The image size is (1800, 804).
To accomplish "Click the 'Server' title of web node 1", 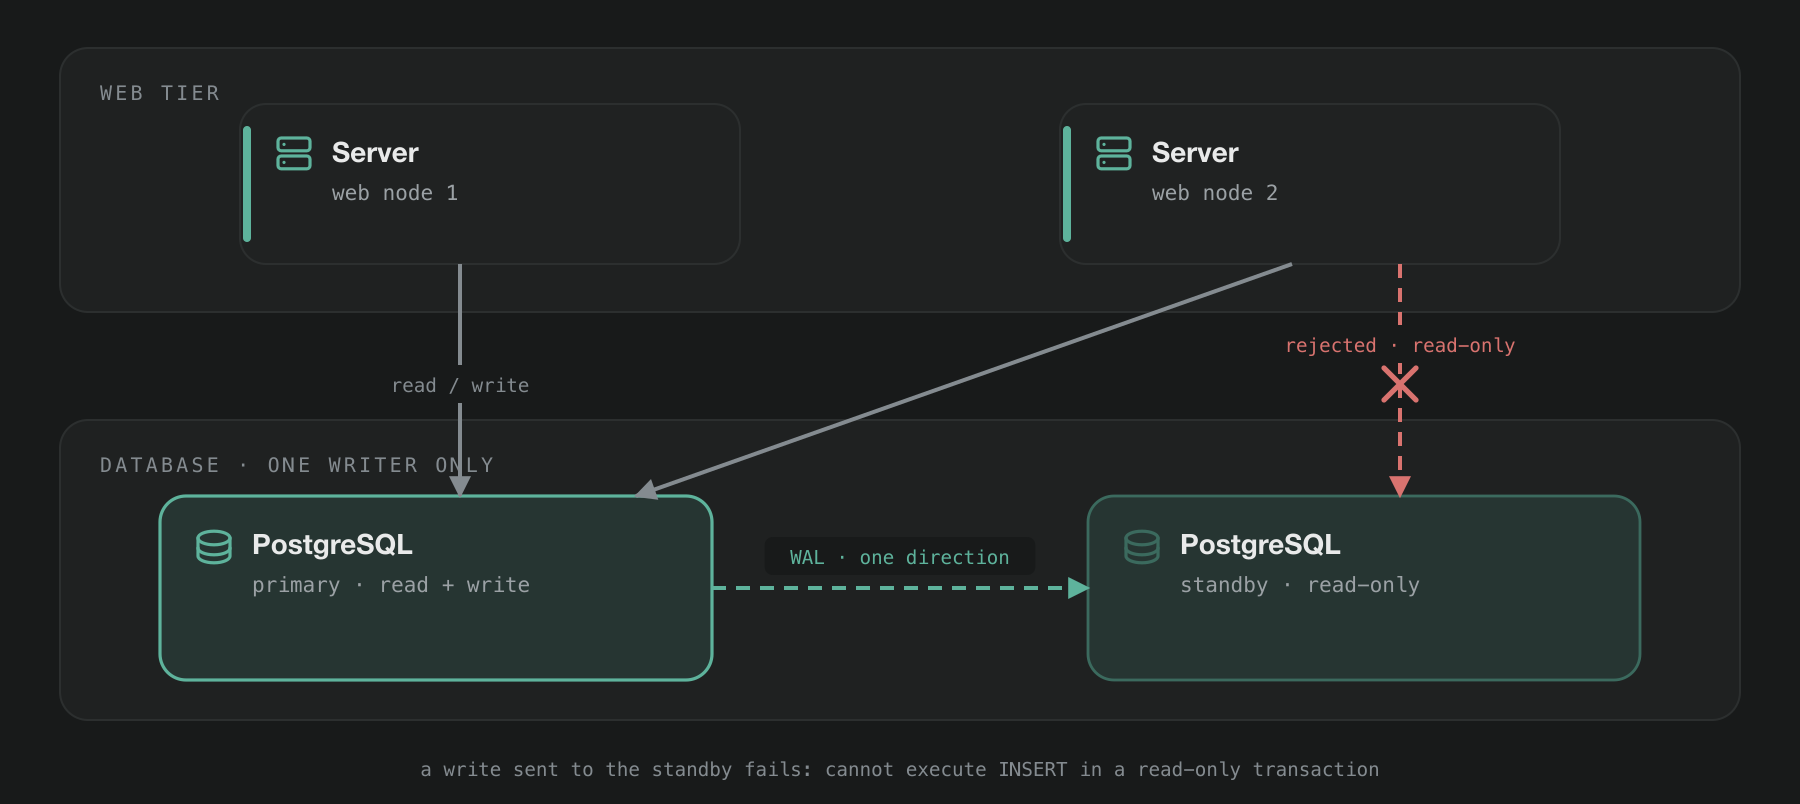I will tap(375, 152).
